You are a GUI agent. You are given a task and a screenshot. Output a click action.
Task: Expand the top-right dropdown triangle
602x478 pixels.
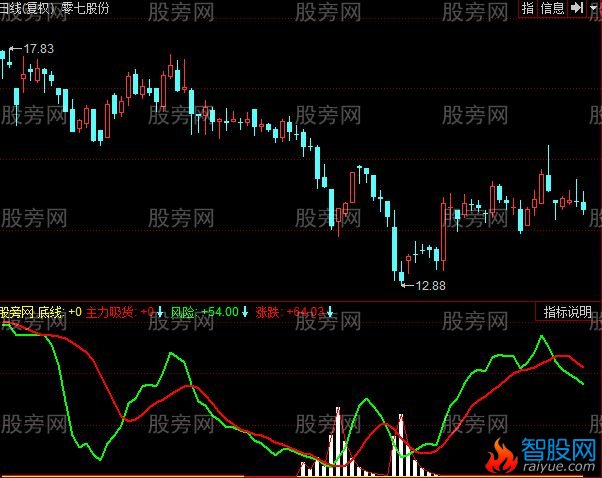[x=594, y=8]
